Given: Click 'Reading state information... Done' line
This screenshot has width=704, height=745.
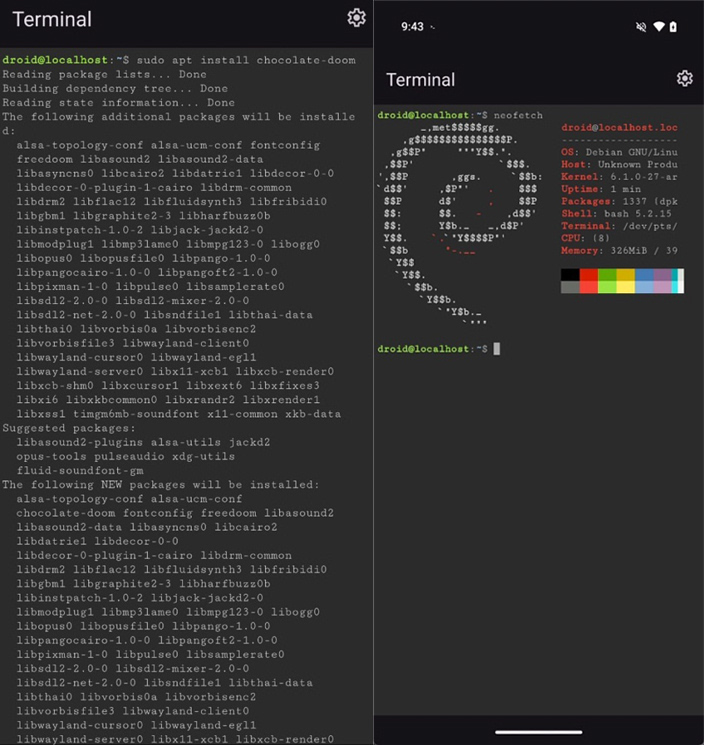Looking at the screenshot, I should click(x=119, y=103).
